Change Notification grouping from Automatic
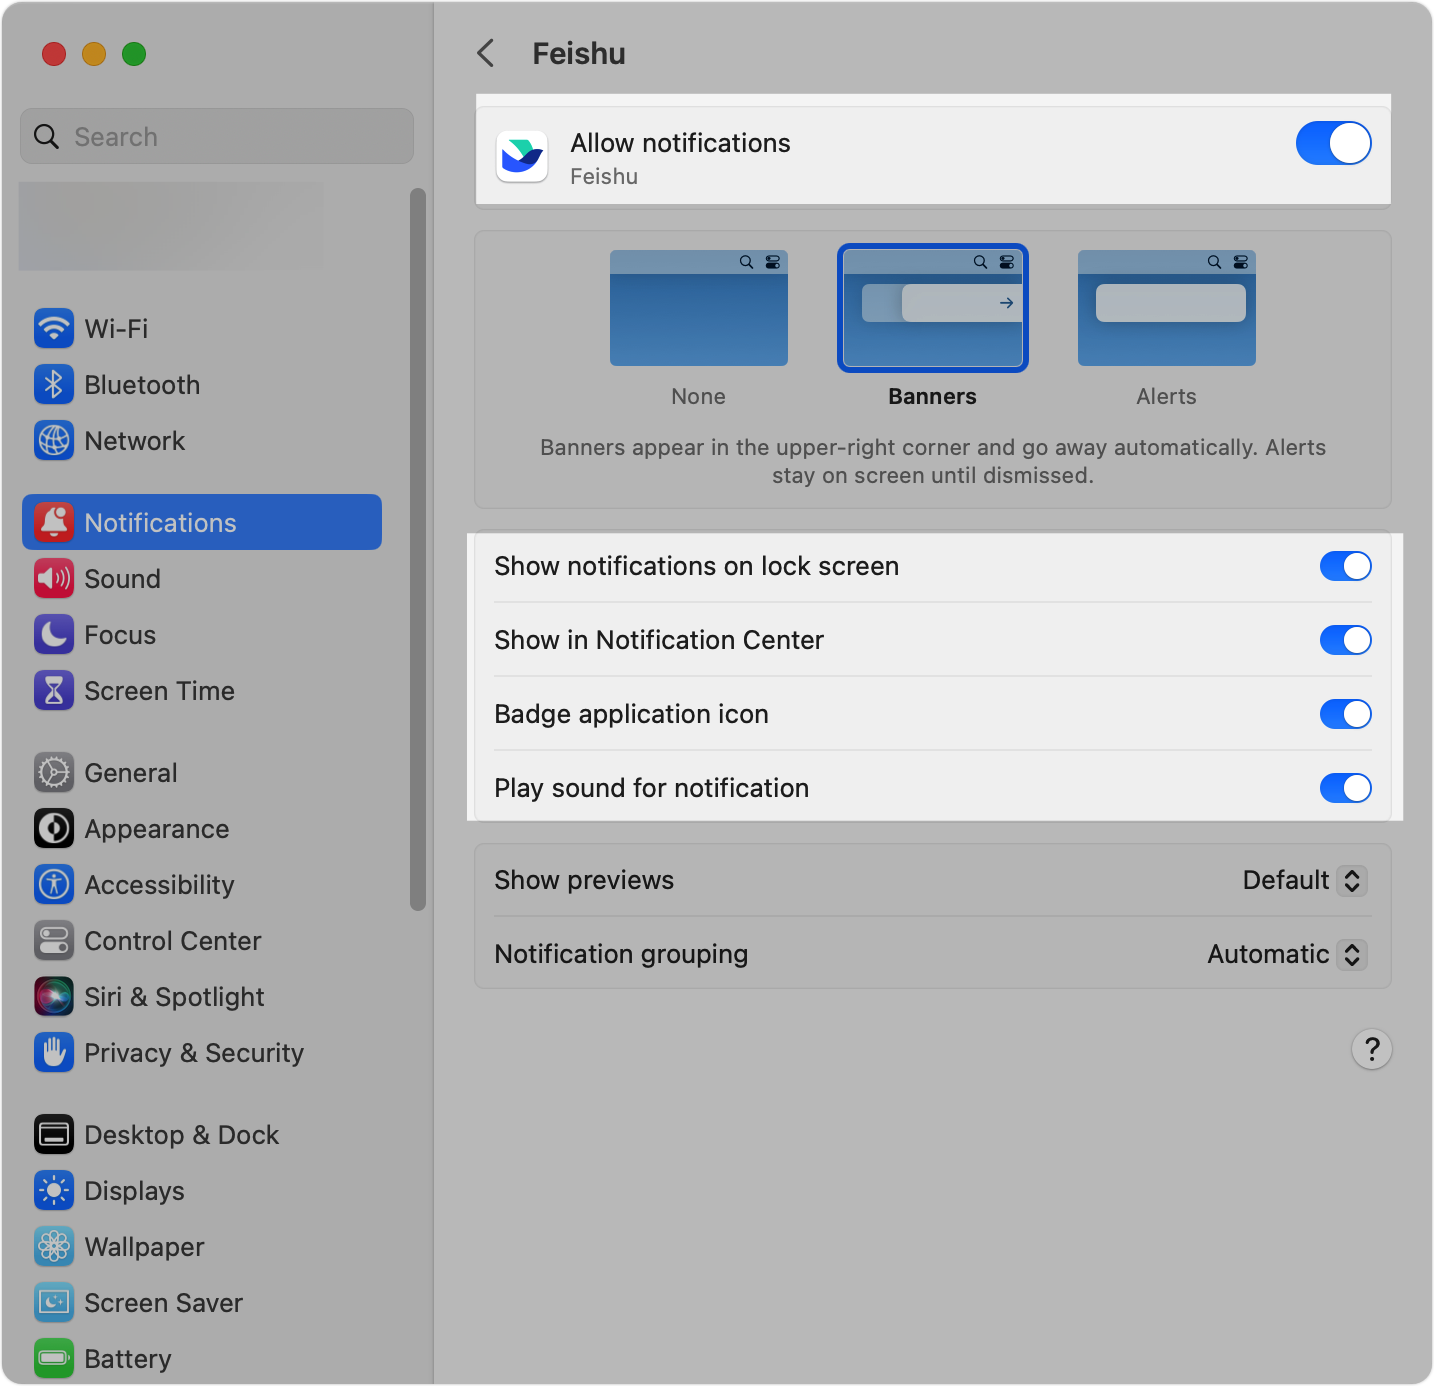Screen dimensions: 1434x1386 [x=1285, y=954]
